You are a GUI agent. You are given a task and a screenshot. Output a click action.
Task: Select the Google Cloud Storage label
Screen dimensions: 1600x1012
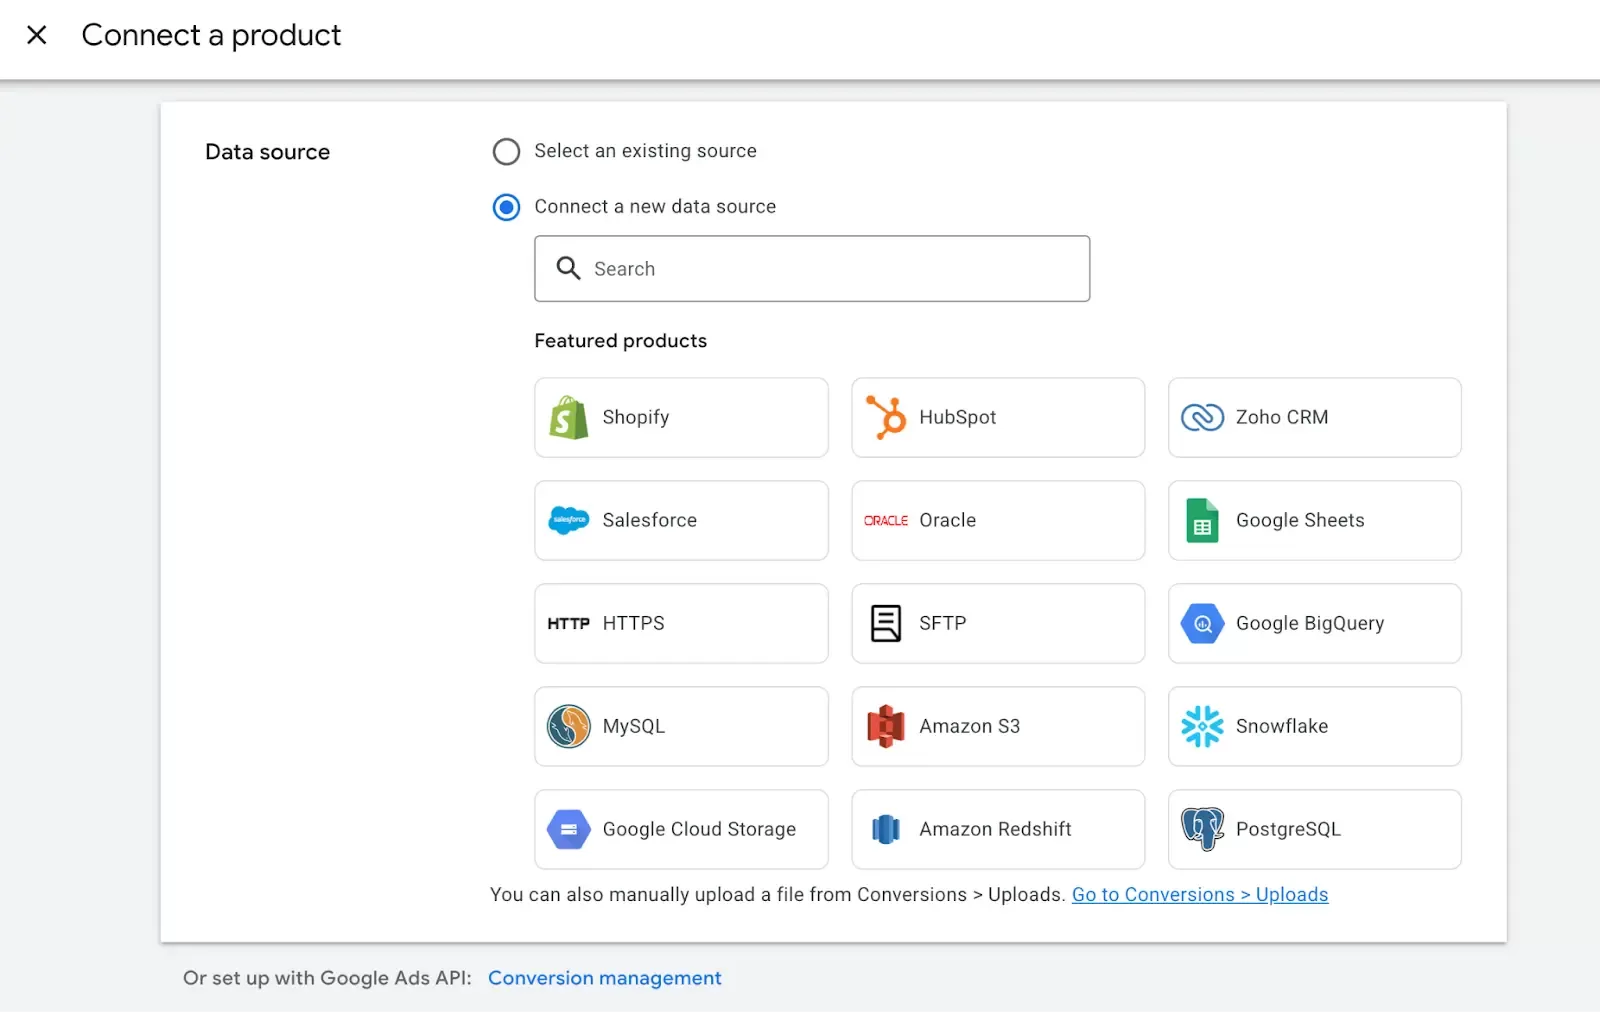(700, 829)
